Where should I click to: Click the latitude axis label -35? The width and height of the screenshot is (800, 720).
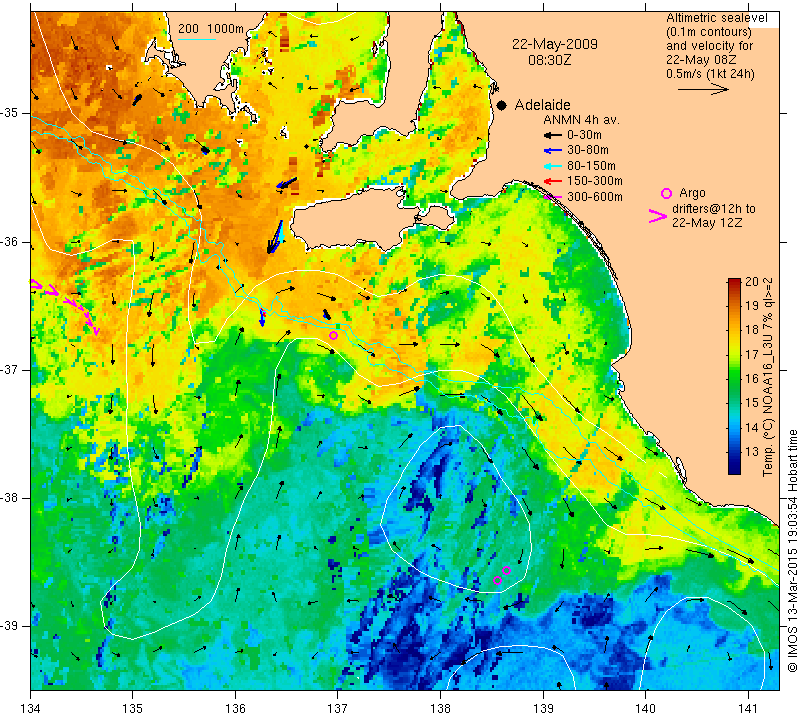tap(10, 113)
